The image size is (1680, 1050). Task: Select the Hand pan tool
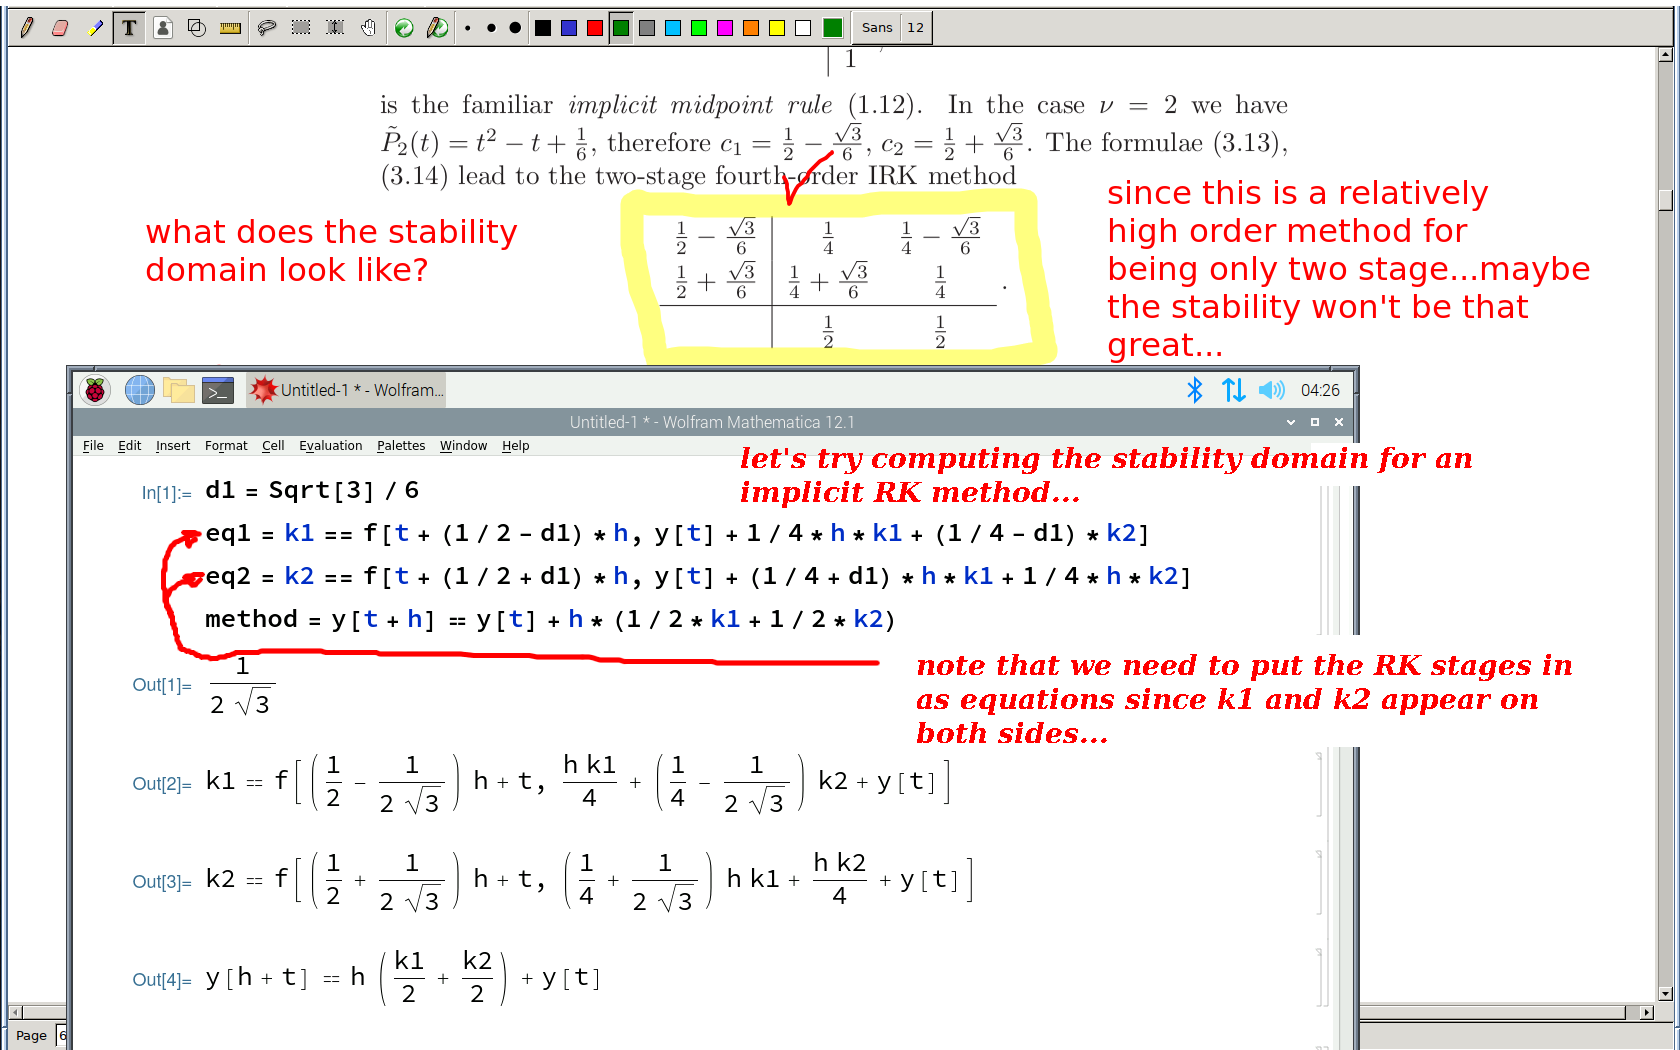click(x=369, y=28)
